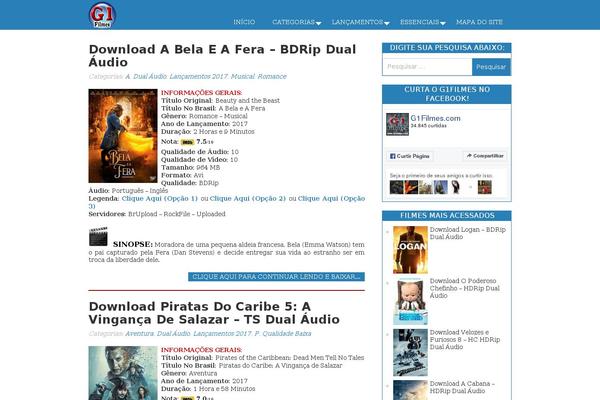
Task: Click the Pesquisar search button
Action: point(491,67)
